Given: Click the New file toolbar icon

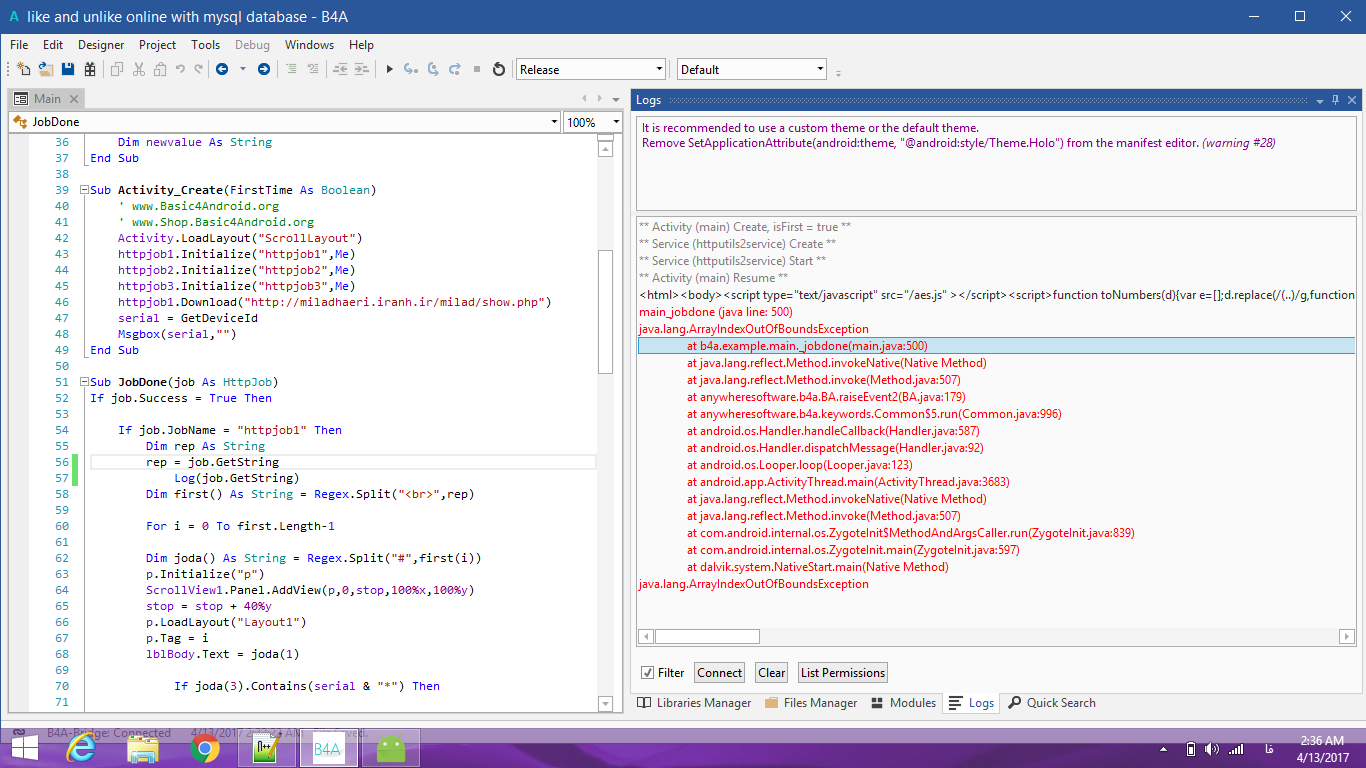Looking at the screenshot, I should [23, 69].
